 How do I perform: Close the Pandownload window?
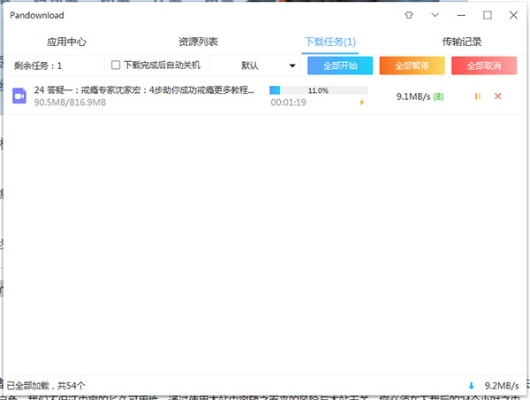pos(513,15)
